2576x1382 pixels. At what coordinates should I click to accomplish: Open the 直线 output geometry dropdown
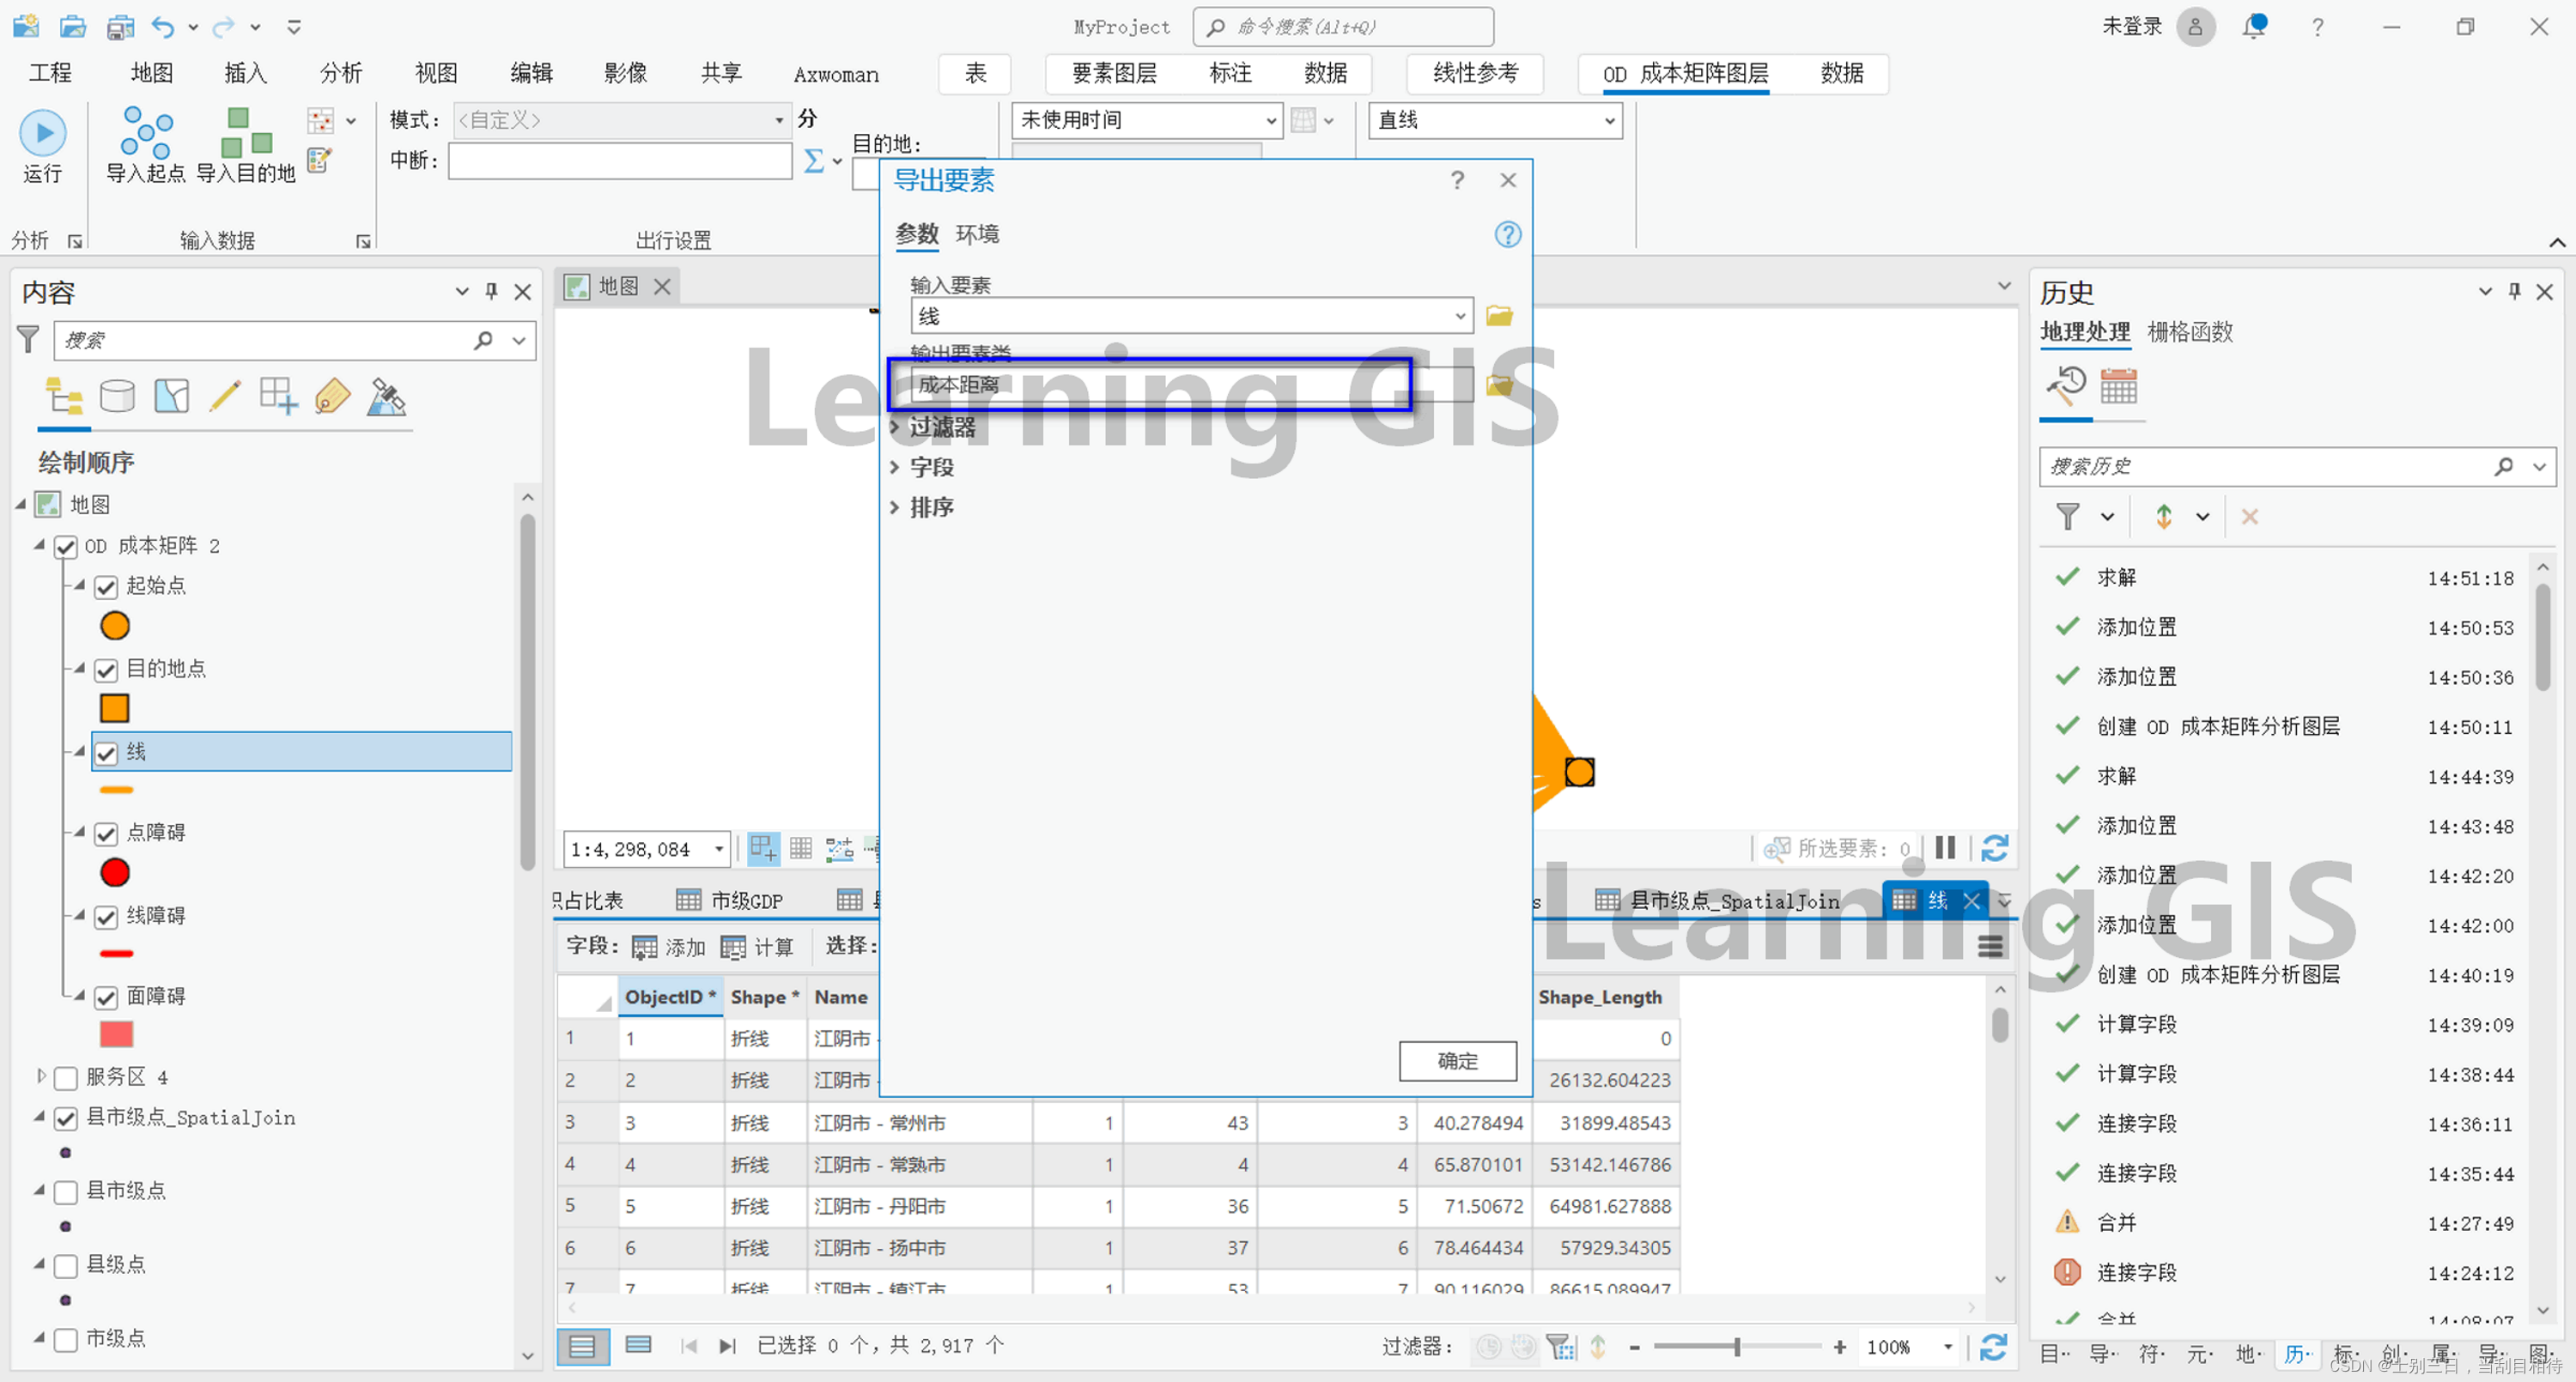pyautogui.click(x=1609, y=121)
